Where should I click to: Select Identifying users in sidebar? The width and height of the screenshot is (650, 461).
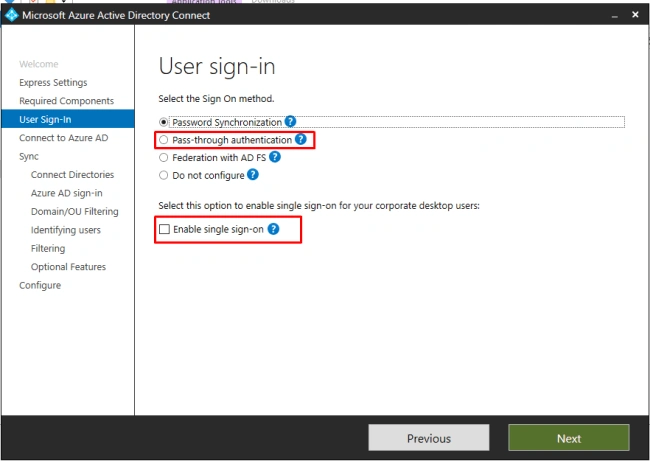(65, 230)
